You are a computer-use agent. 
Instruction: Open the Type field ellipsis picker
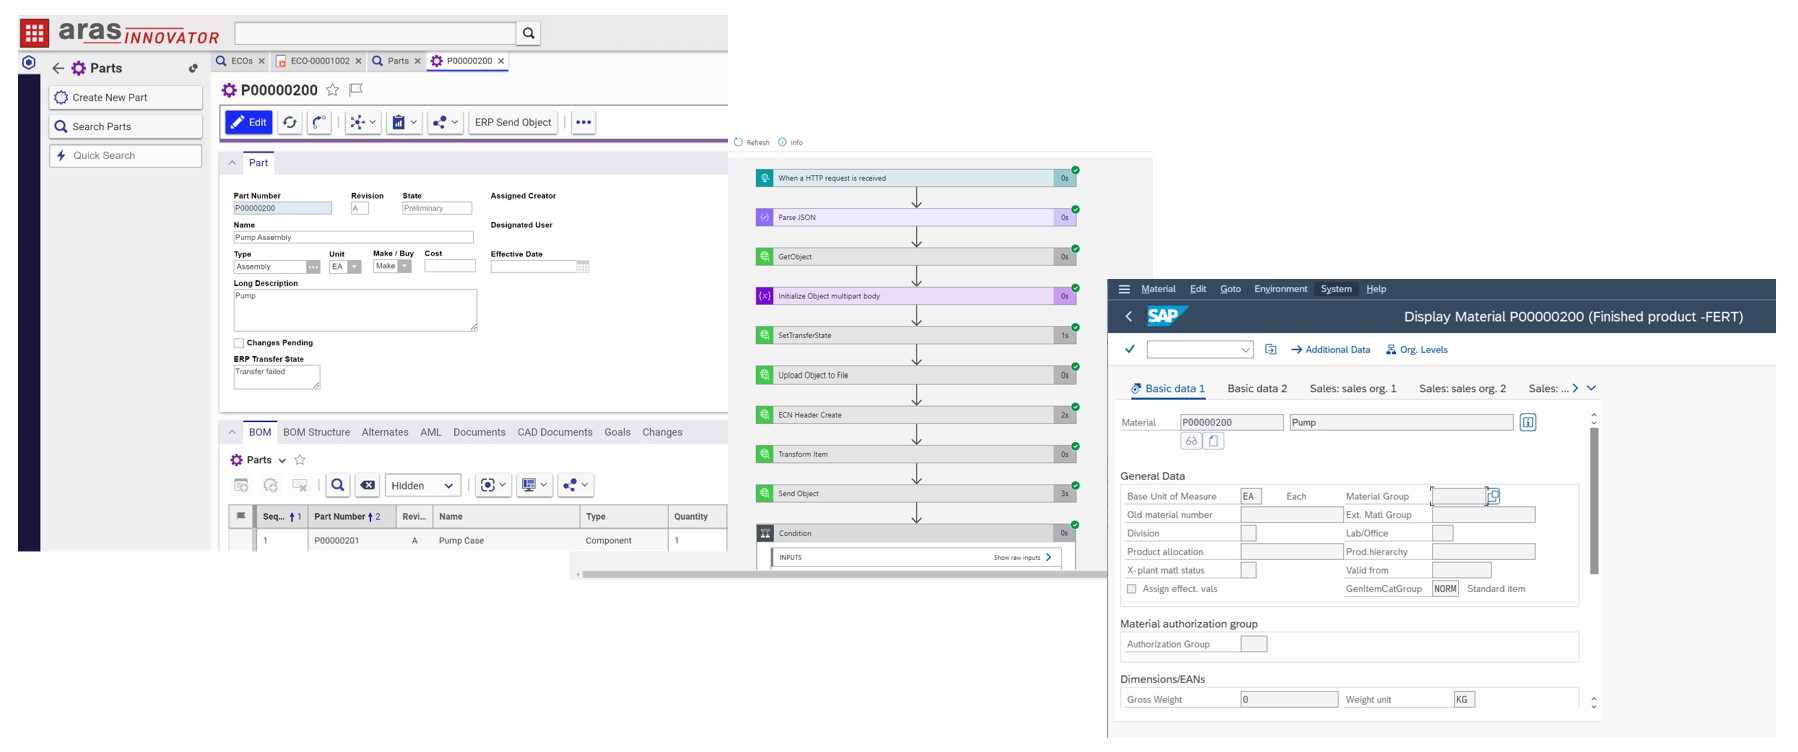tap(313, 267)
